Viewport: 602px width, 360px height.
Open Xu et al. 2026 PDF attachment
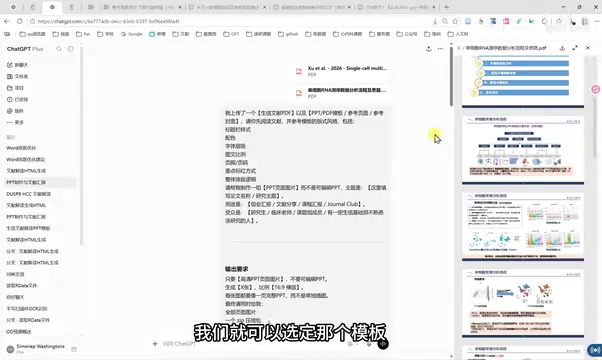click(341, 71)
